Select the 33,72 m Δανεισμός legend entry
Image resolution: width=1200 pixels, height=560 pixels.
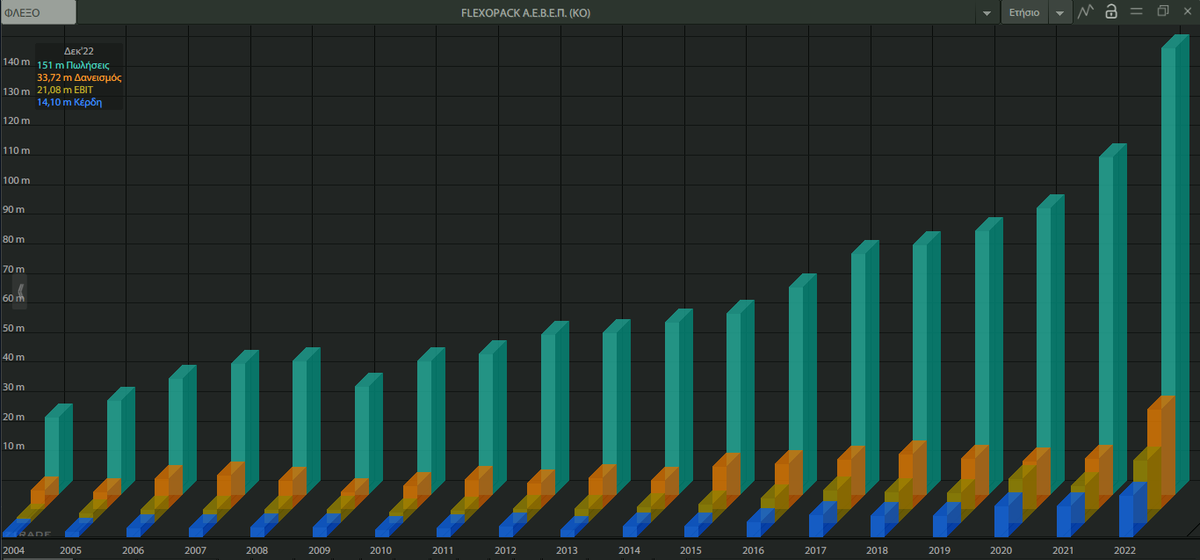point(79,77)
